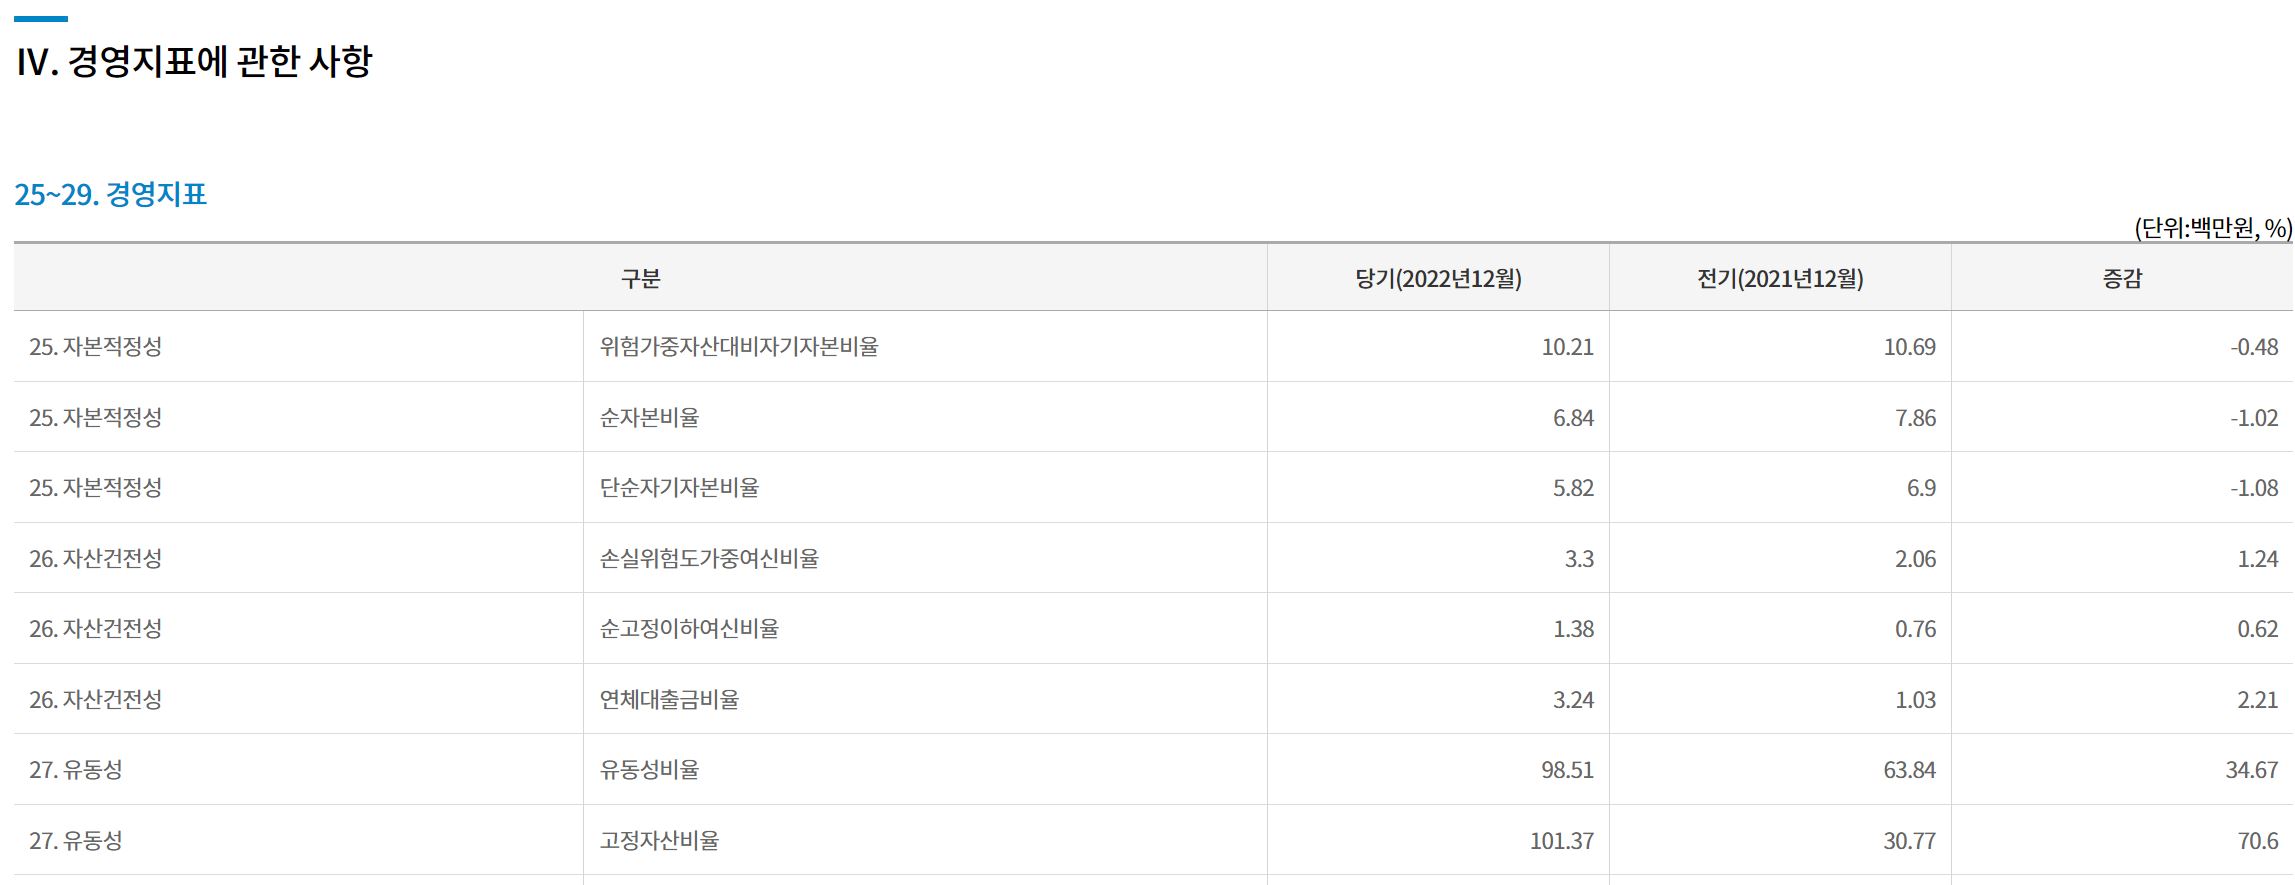Select the '순자본비율' row label

[649, 417]
